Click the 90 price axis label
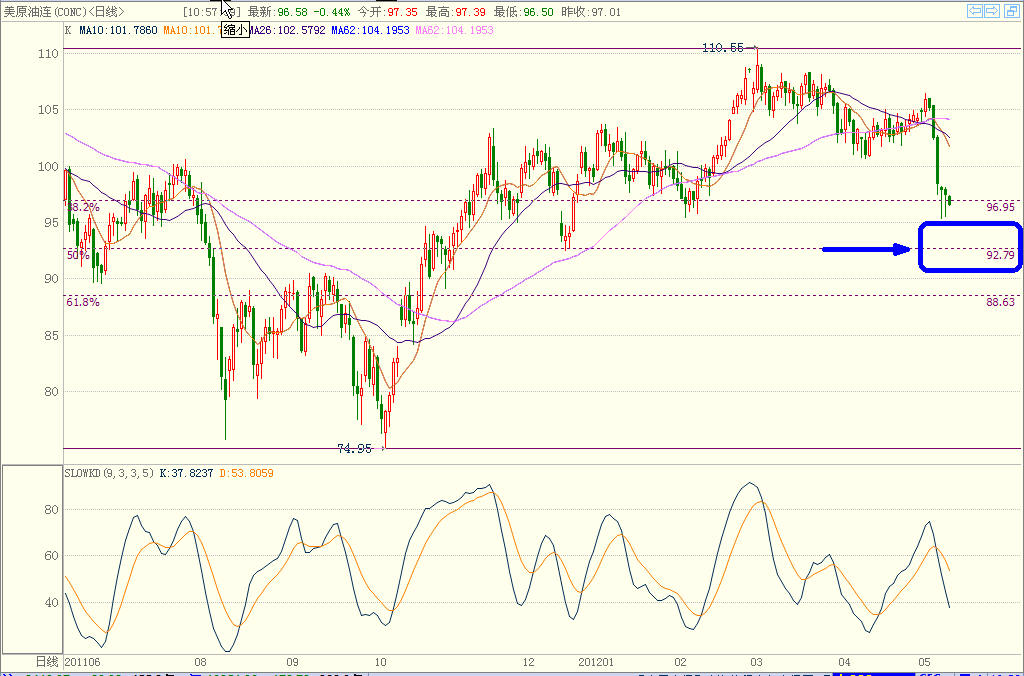The height and width of the screenshot is (676, 1024). [x=51, y=279]
